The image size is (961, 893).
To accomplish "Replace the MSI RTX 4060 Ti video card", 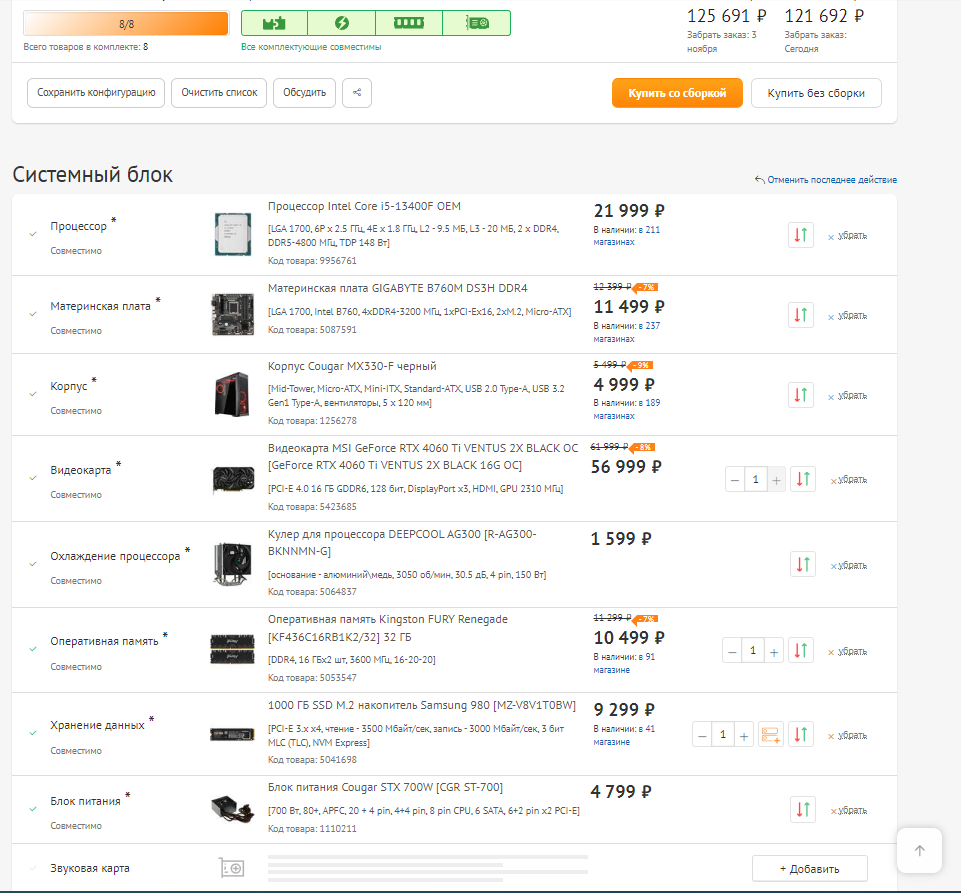I will [803, 479].
